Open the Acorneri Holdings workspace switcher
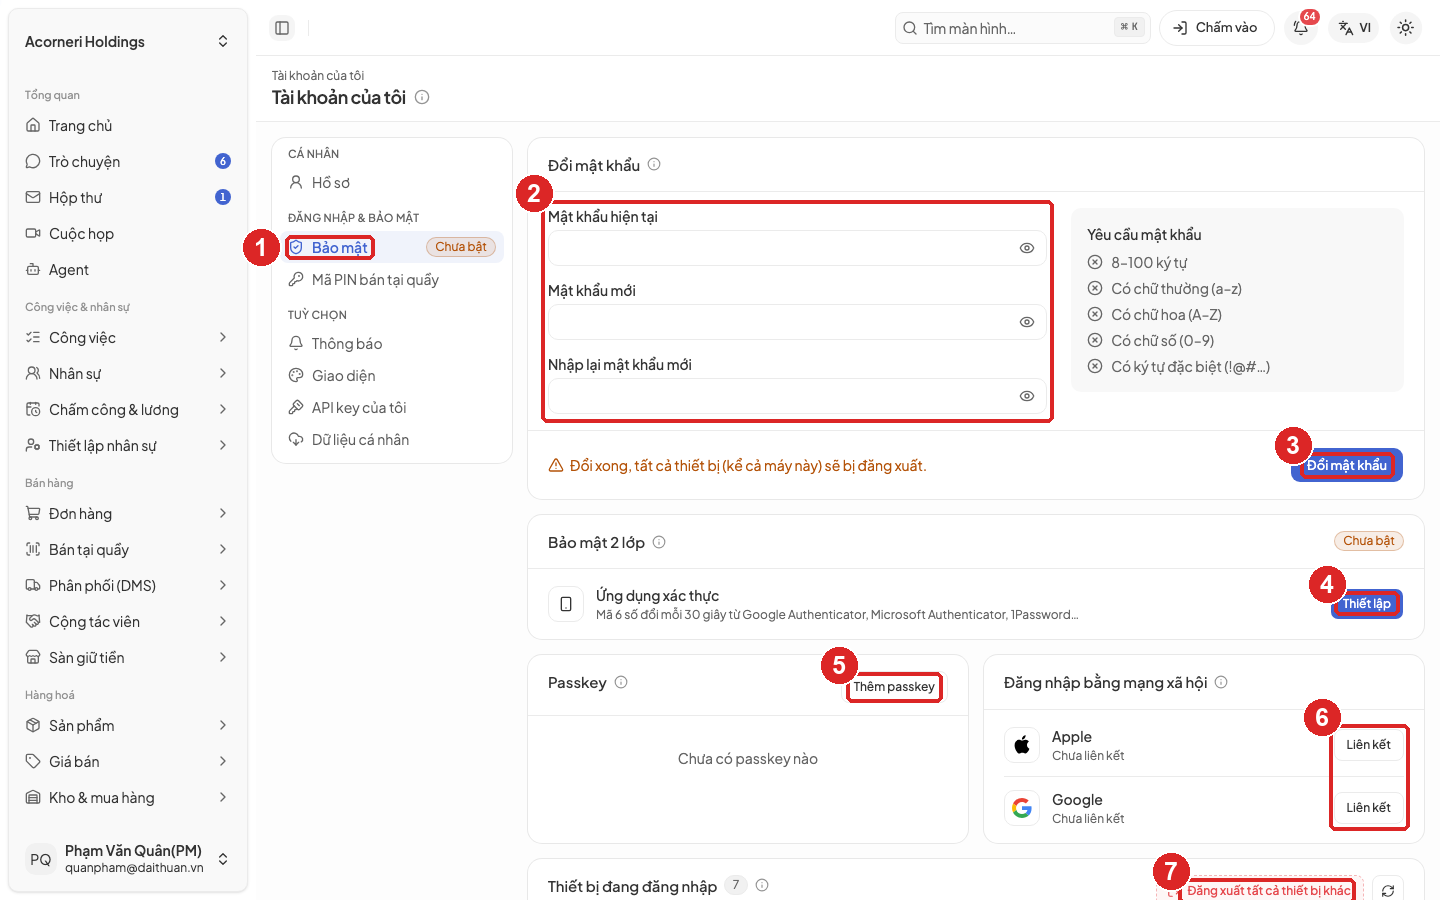The height and width of the screenshot is (900, 1440). pyautogui.click(x=128, y=41)
